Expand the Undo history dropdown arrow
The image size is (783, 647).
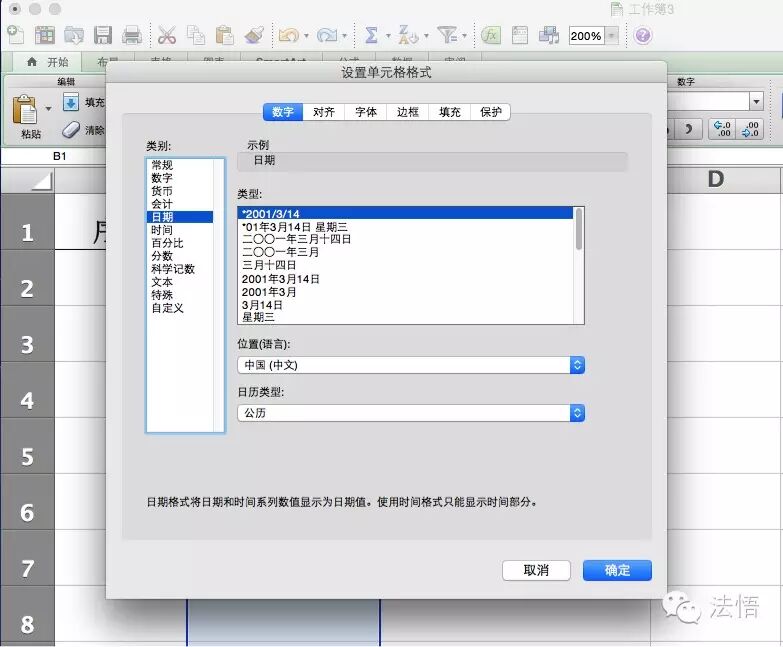307,36
